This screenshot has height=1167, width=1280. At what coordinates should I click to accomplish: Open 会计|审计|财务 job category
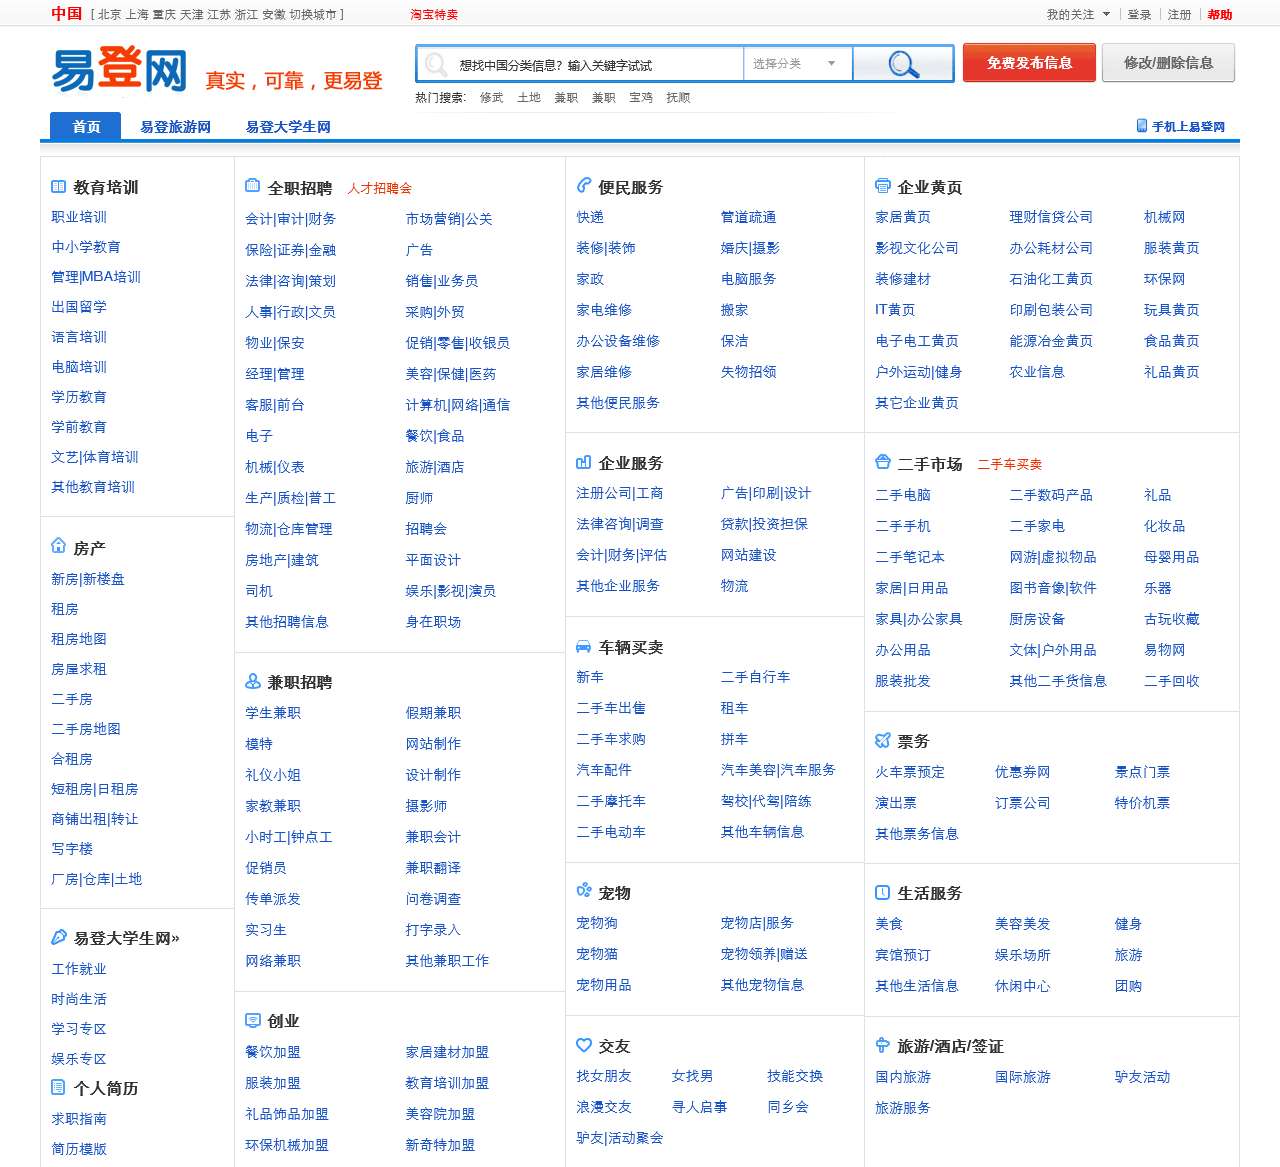[291, 219]
